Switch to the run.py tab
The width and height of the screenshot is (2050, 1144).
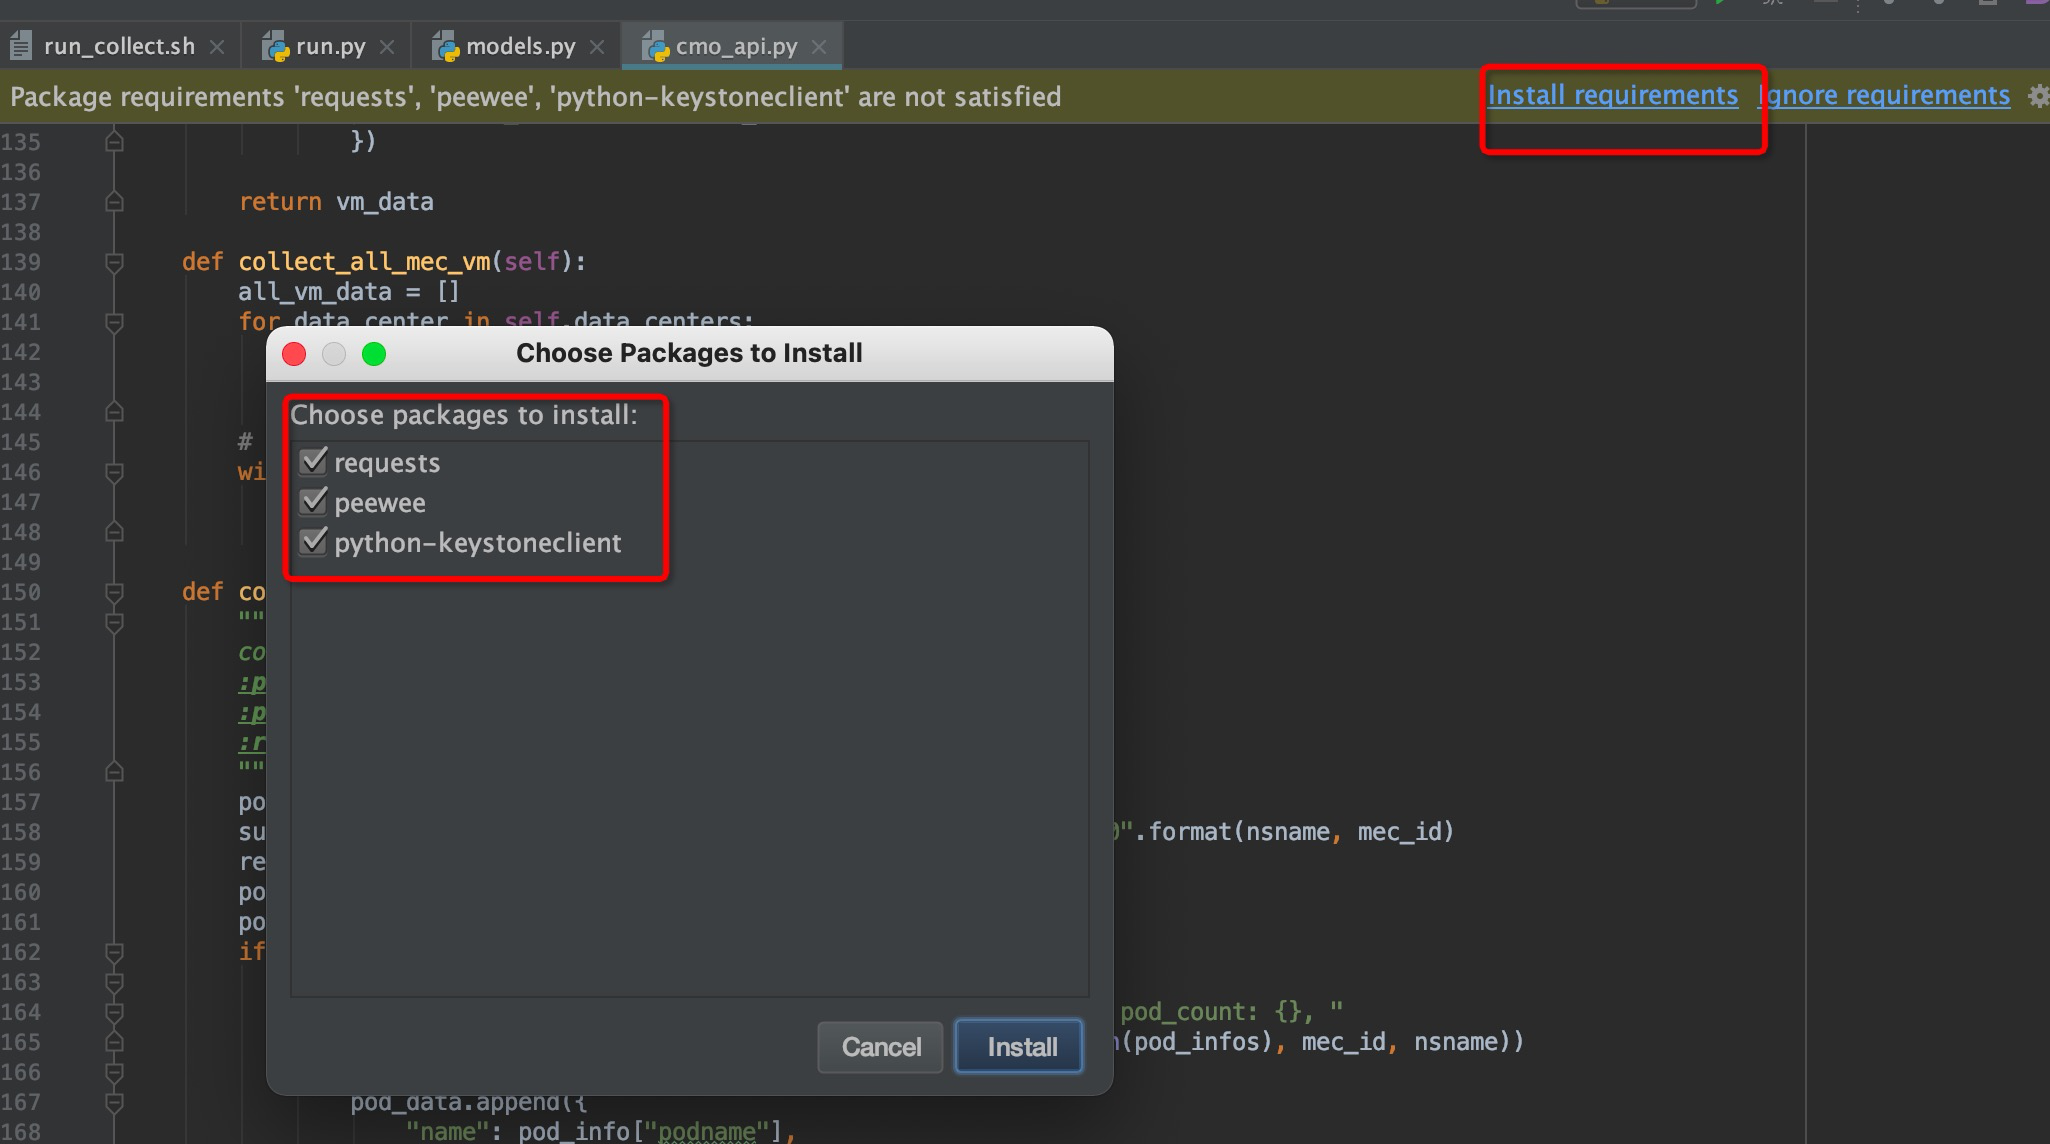[x=330, y=47]
